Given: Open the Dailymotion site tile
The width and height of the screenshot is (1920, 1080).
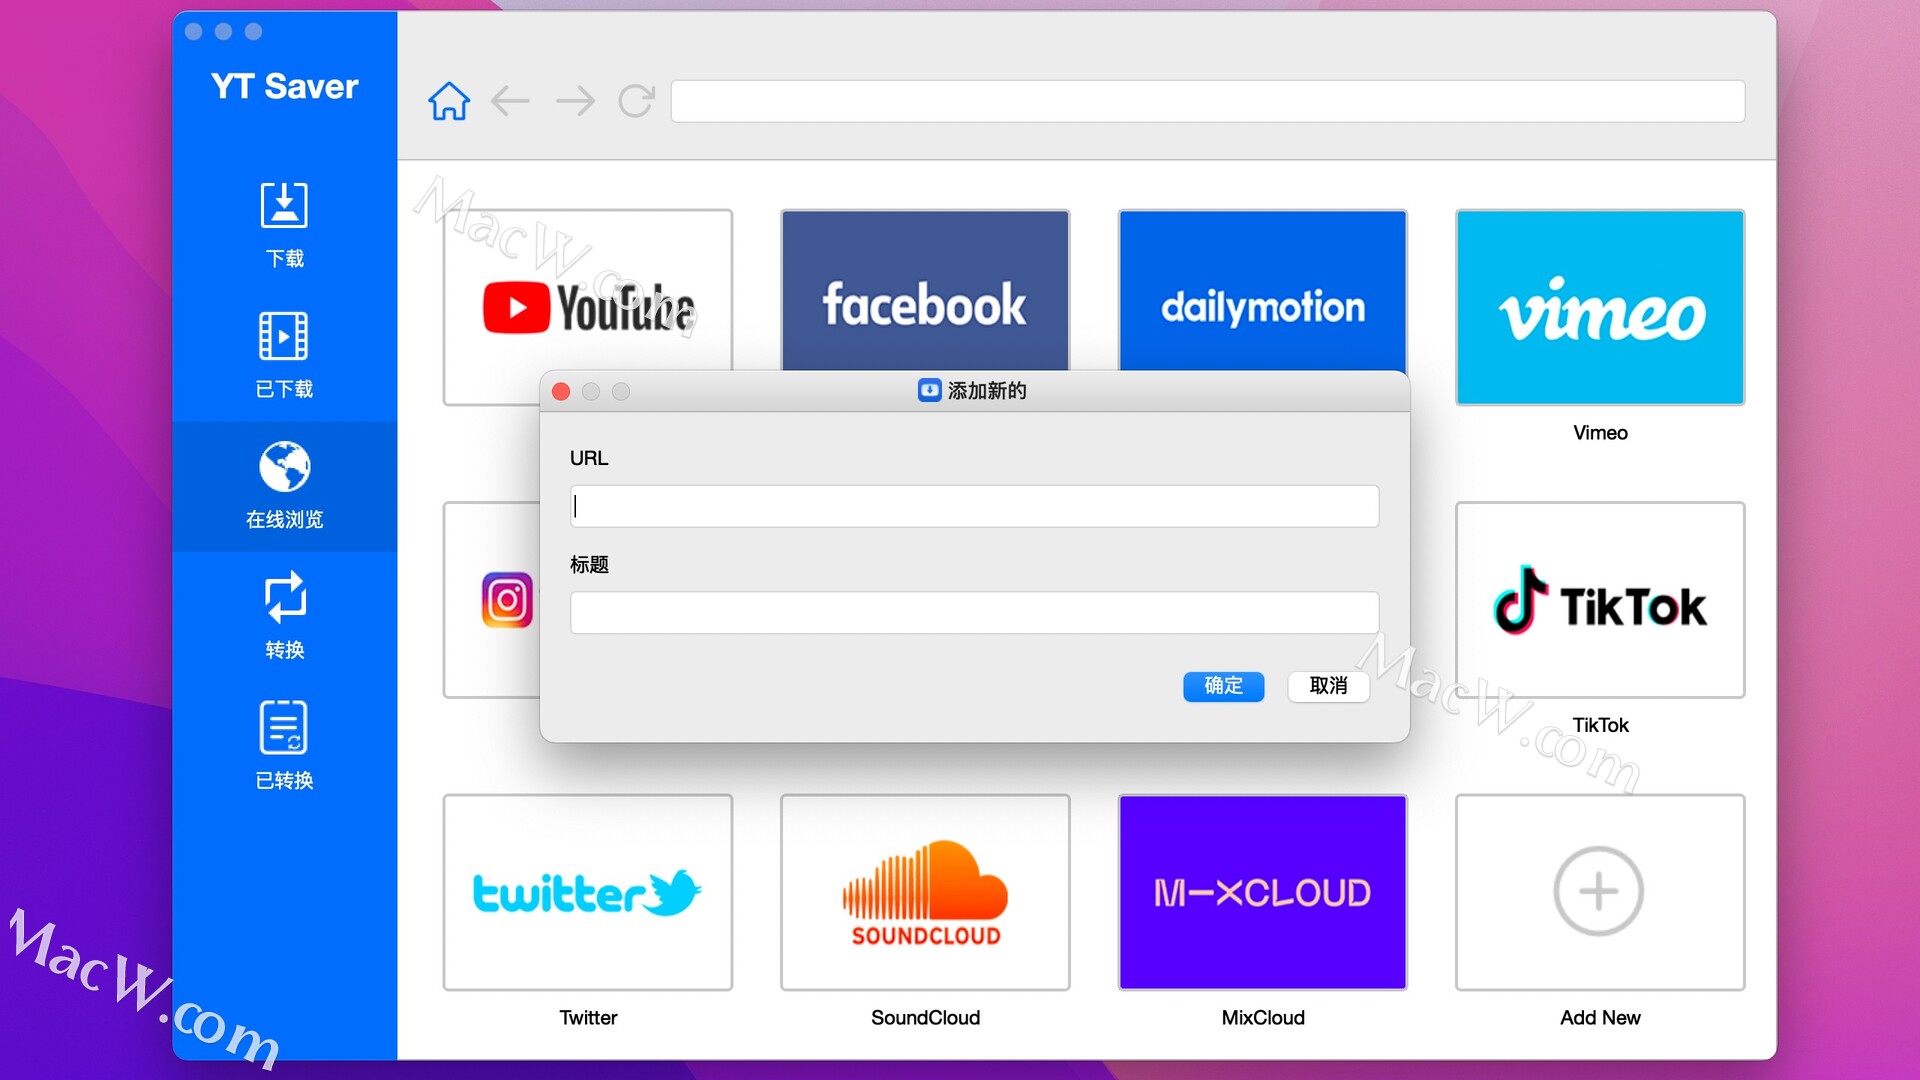Looking at the screenshot, I should pyautogui.click(x=1263, y=290).
